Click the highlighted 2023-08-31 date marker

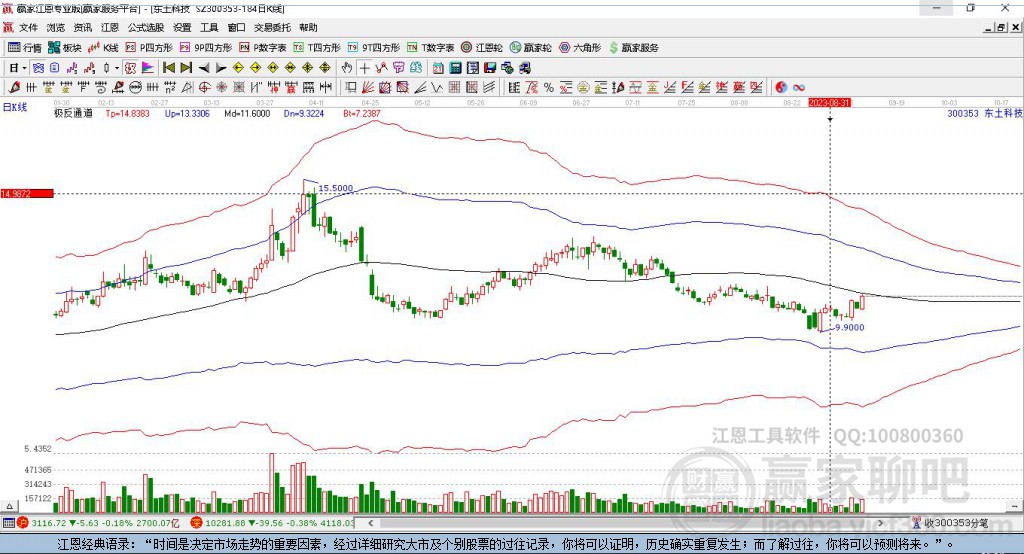[x=829, y=103]
